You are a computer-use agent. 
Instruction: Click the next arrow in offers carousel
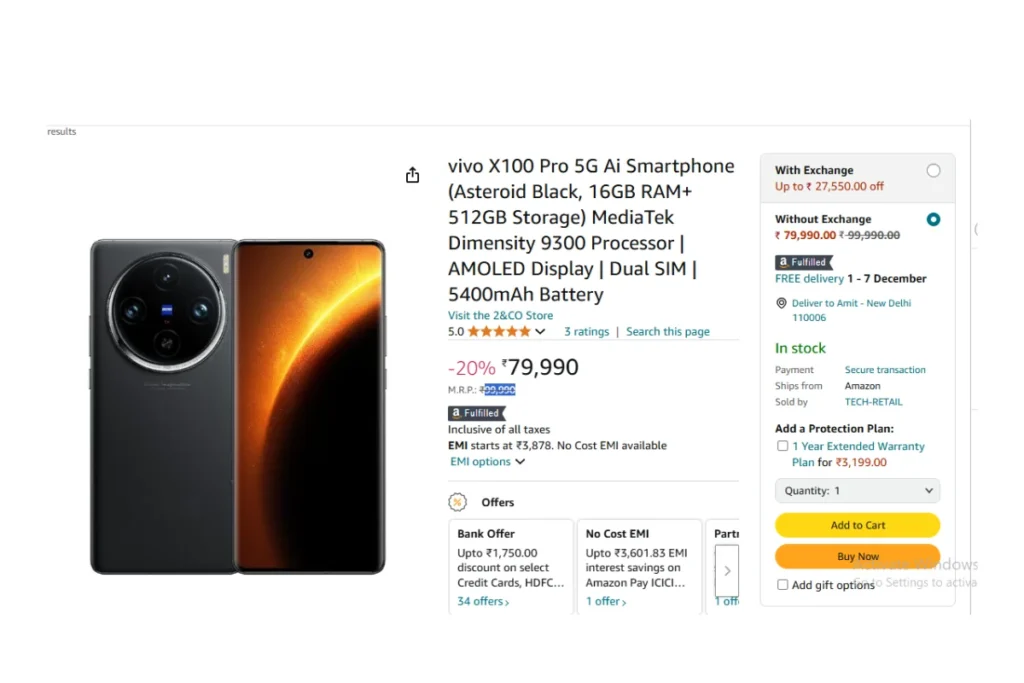tap(727, 571)
